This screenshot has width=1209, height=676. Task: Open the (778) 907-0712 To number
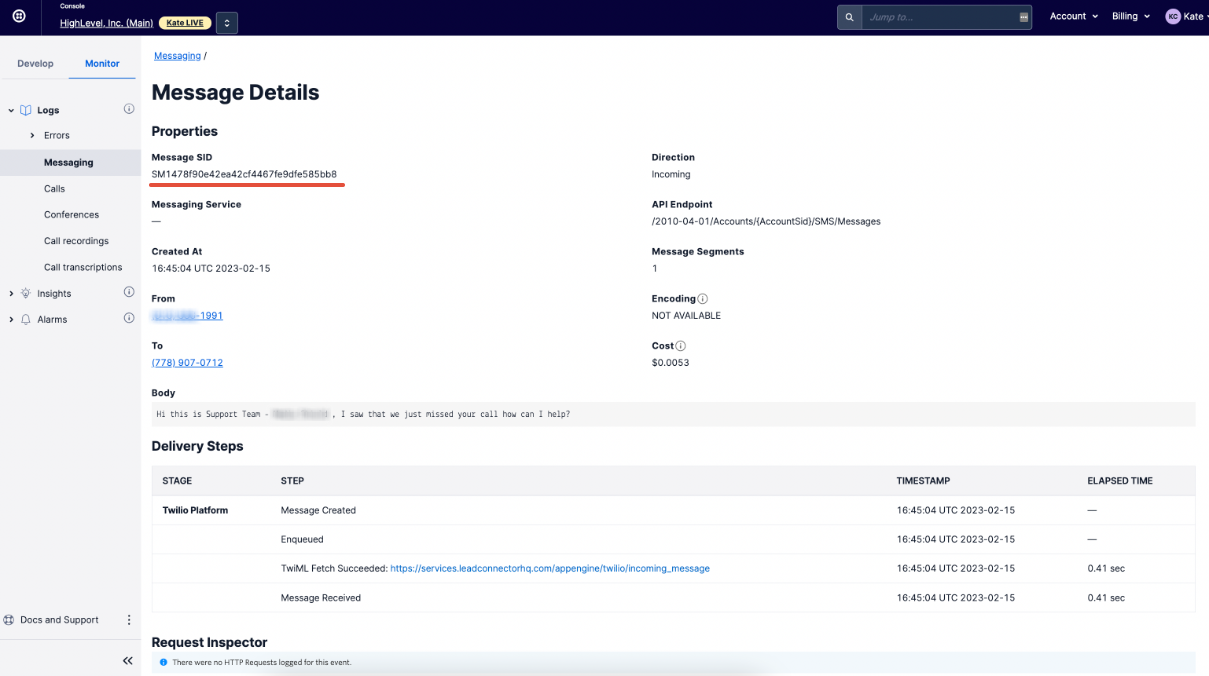(x=187, y=363)
